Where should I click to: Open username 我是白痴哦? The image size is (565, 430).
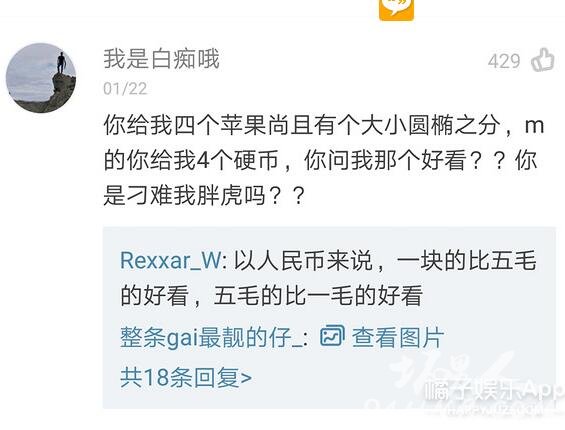coord(161,59)
